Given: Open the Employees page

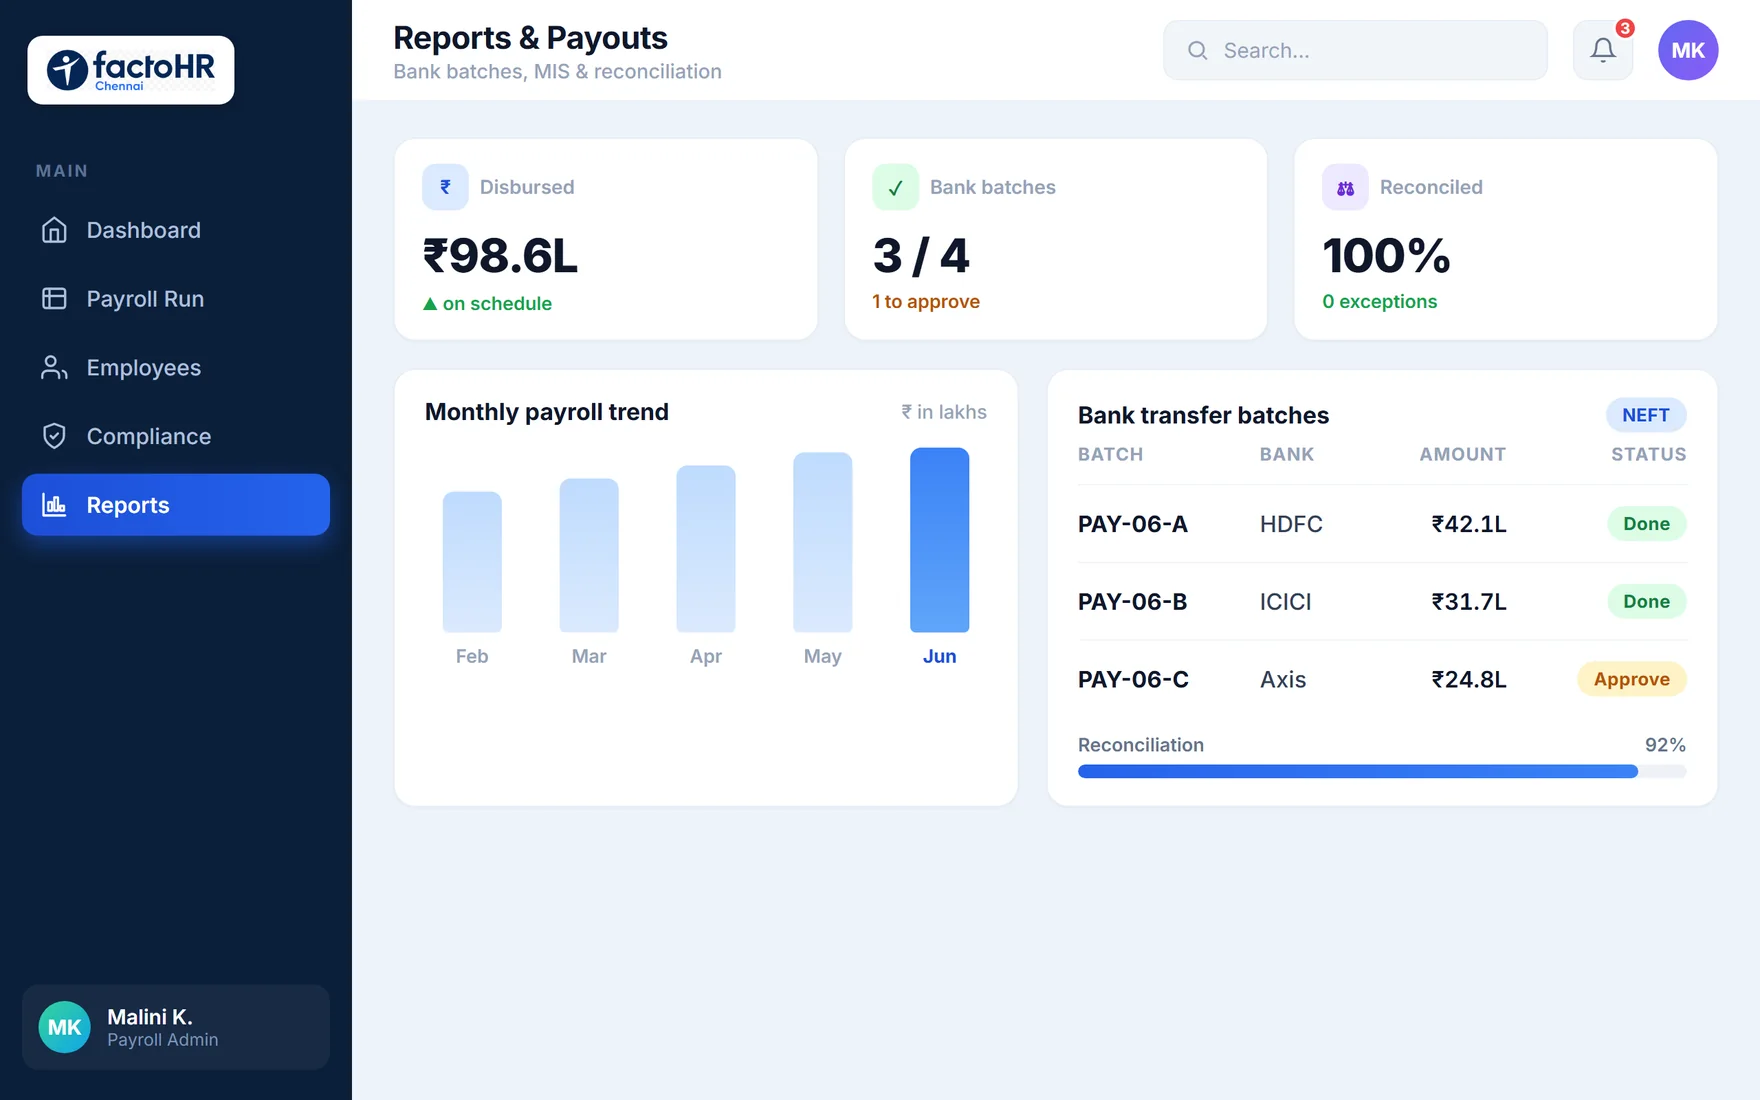Looking at the screenshot, I should click(176, 368).
